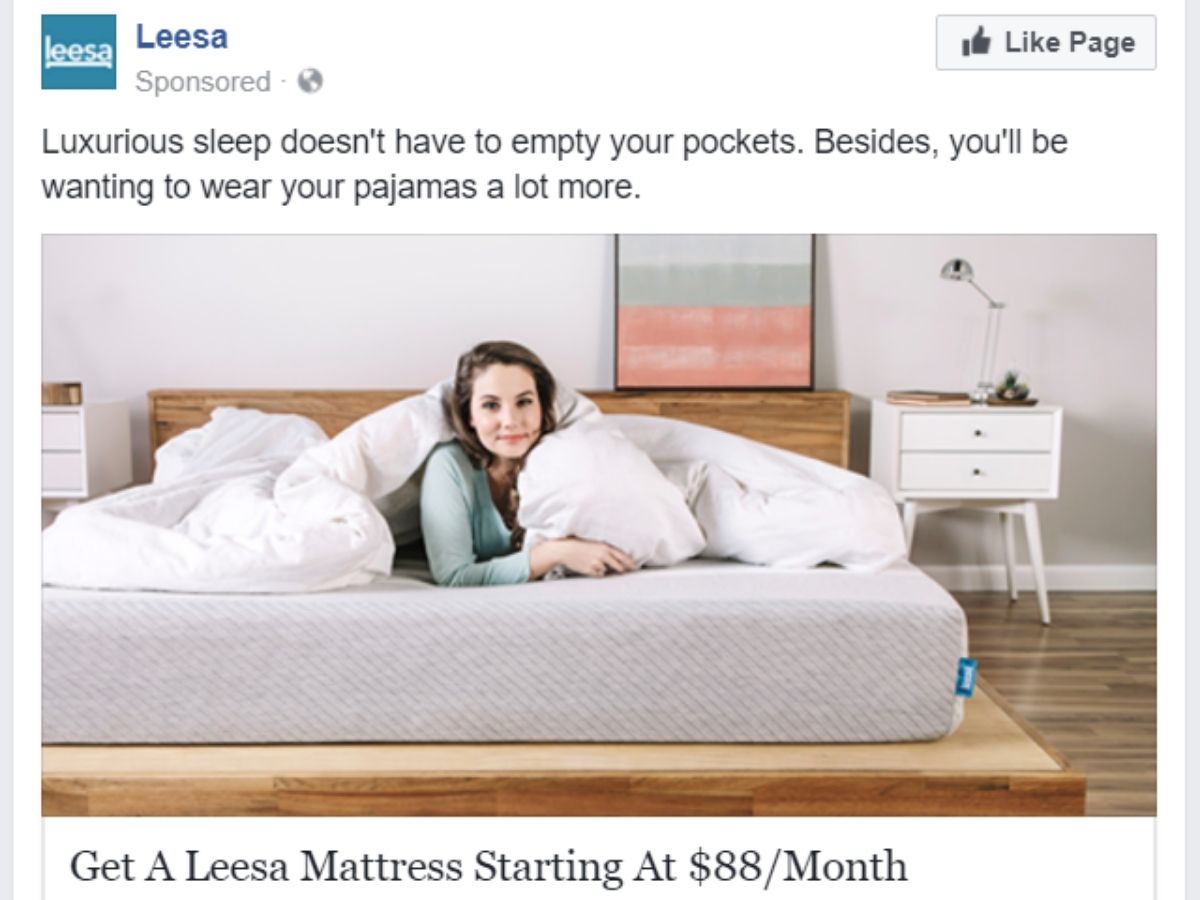
Task: Open the Leesa mattress ad image
Action: (598, 525)
